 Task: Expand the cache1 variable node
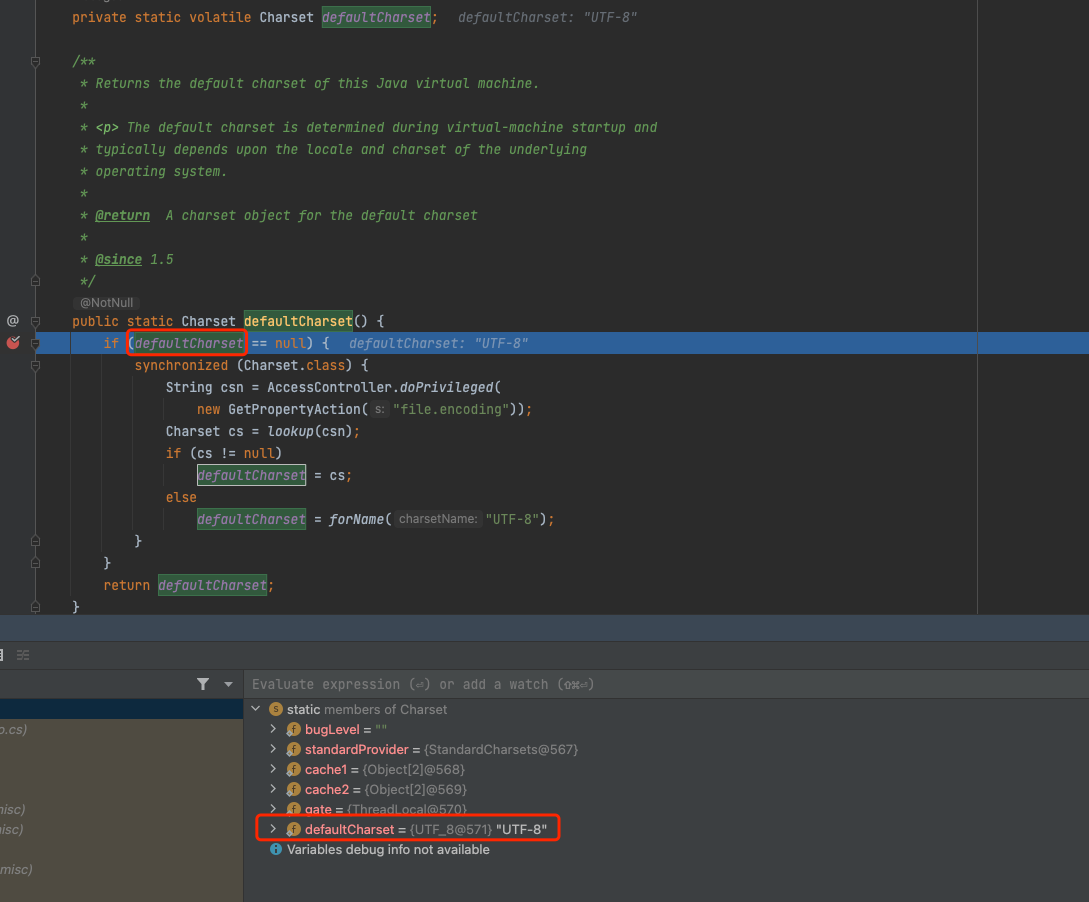pyautogui.click(x=273, y=769)
